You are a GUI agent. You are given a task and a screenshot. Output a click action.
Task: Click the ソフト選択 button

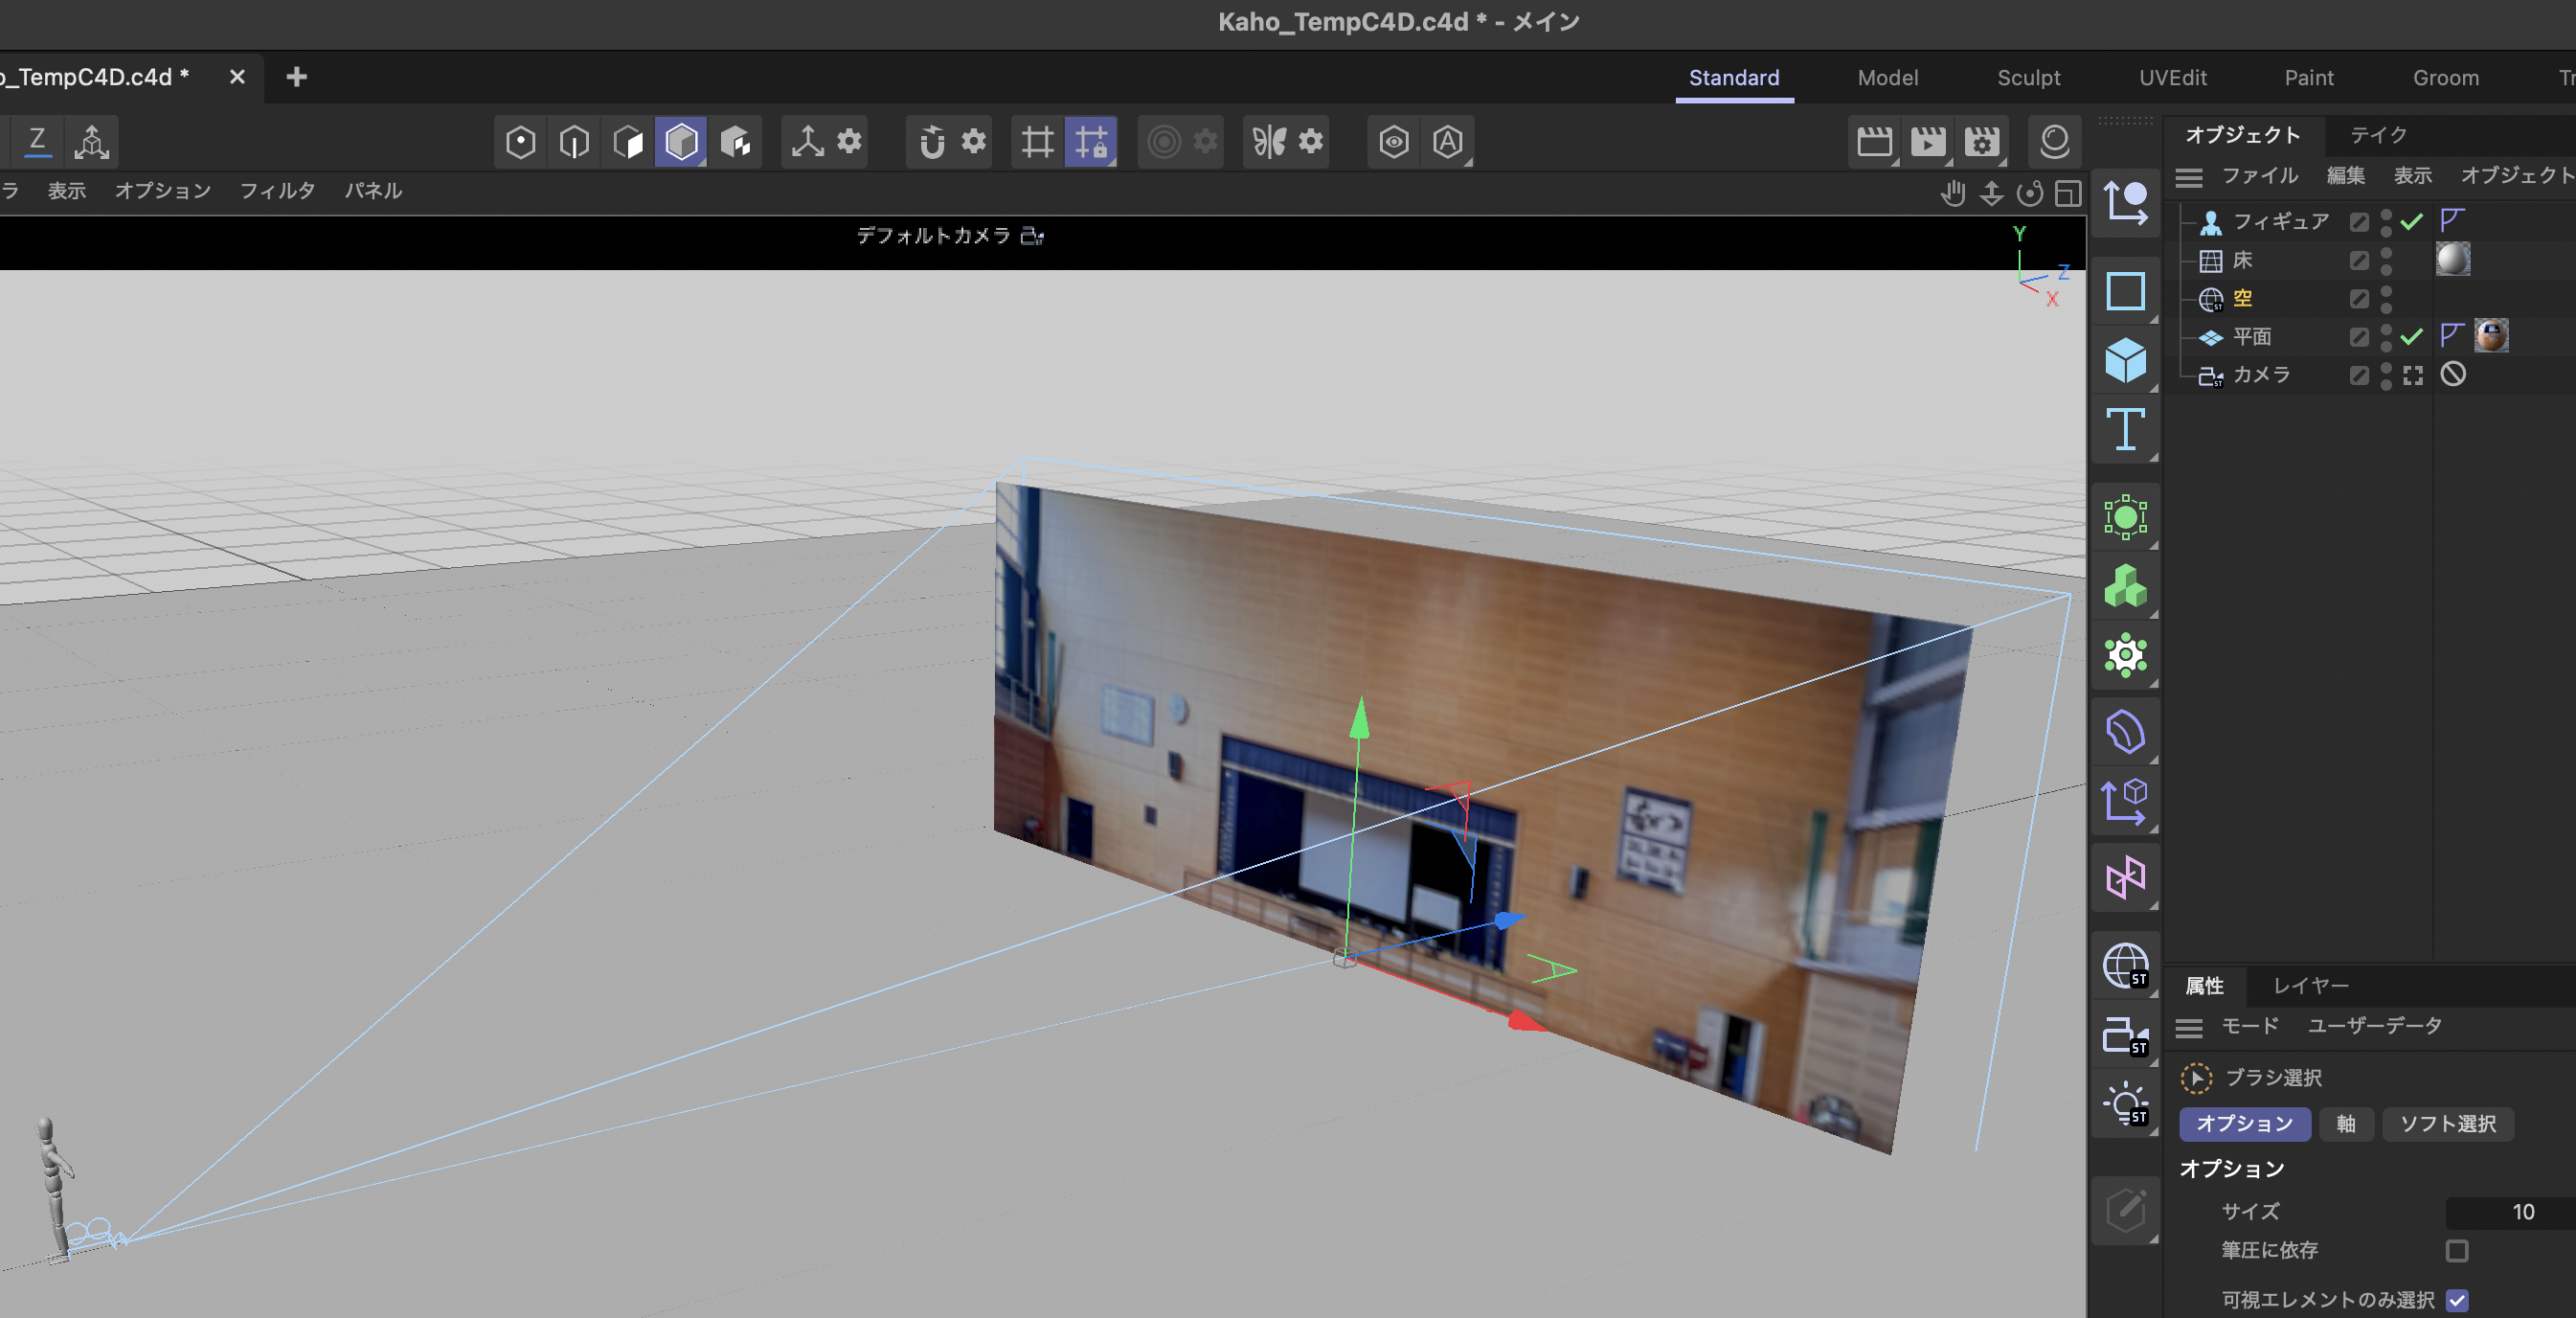point(2447,1123)
